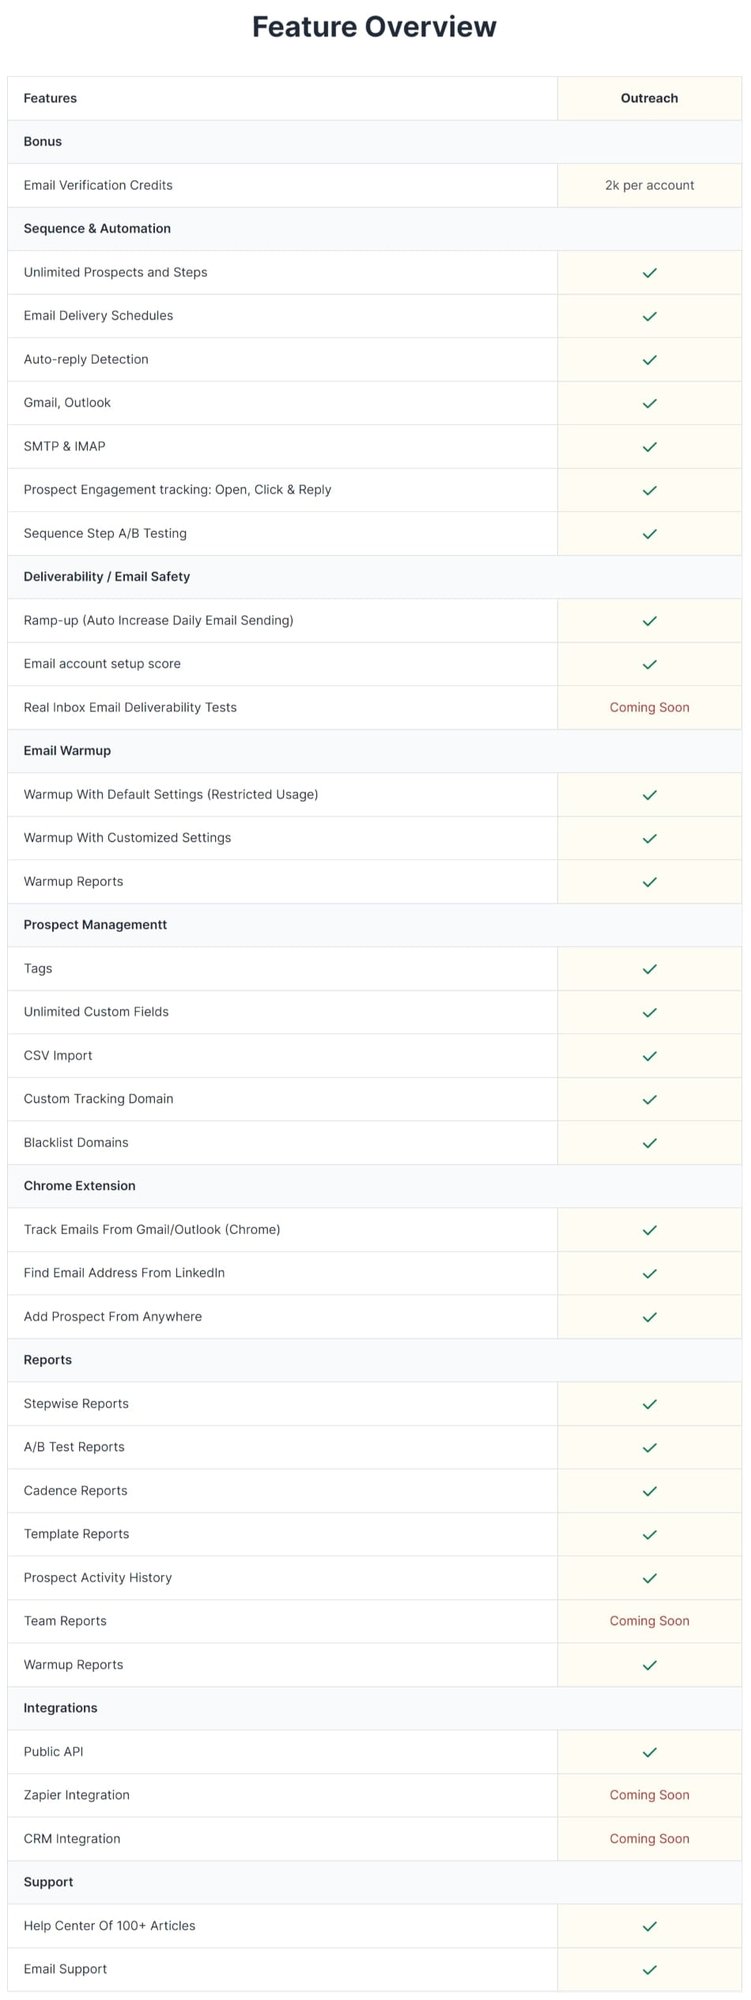
Task: Click the SMTP & IMAP checkmark
Action: pos(649,447)
